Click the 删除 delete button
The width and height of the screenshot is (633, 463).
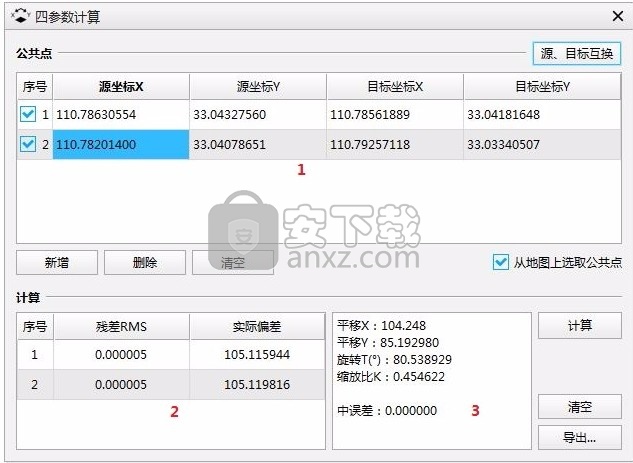point(145,263)
